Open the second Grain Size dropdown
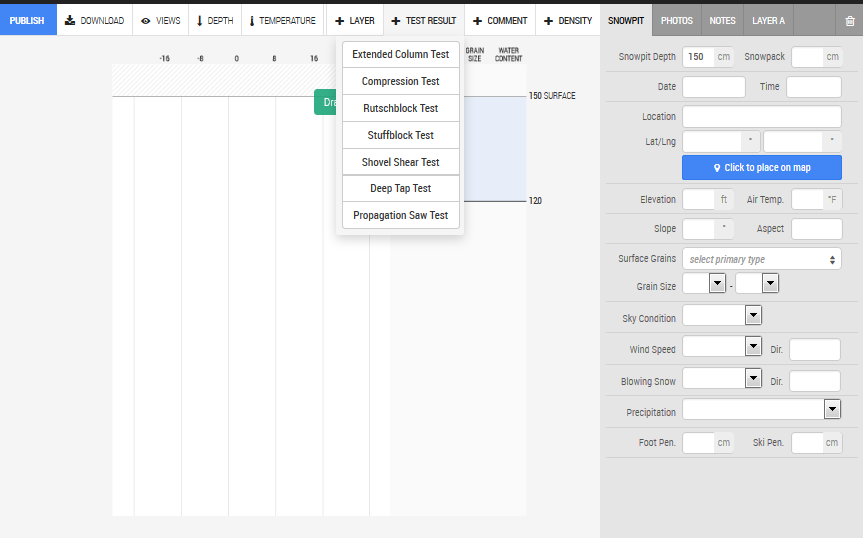 [757, 283]
